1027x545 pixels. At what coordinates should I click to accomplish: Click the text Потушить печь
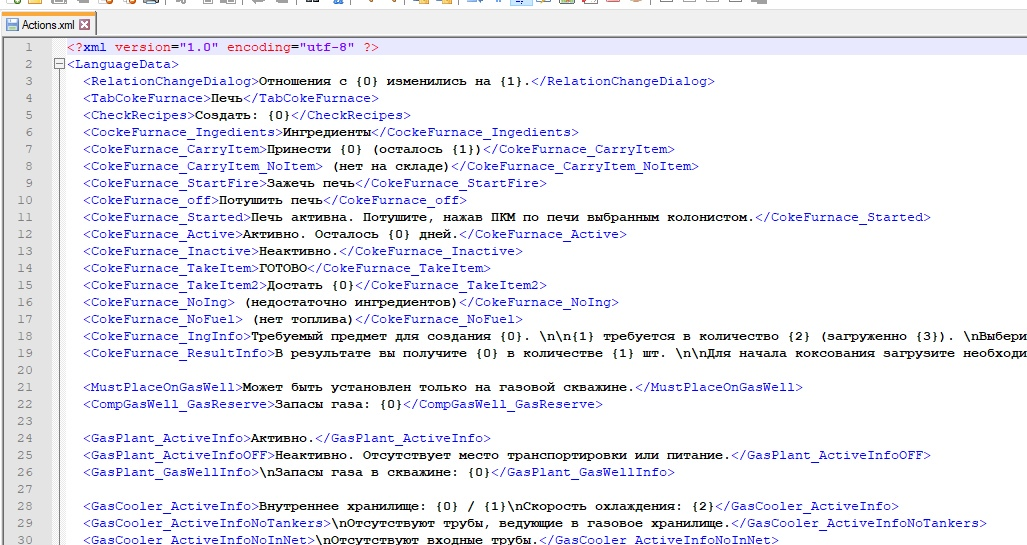pos(271,200)
